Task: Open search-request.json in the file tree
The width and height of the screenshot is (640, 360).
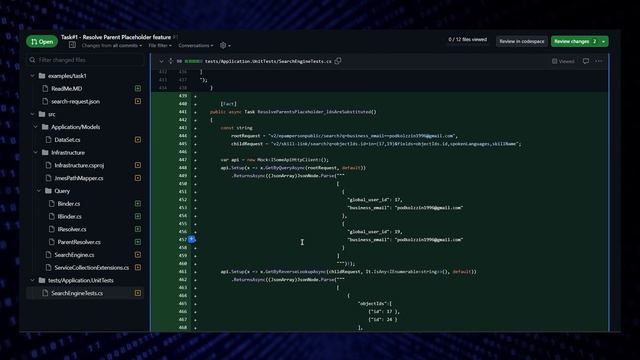Action: pos(76,101)
